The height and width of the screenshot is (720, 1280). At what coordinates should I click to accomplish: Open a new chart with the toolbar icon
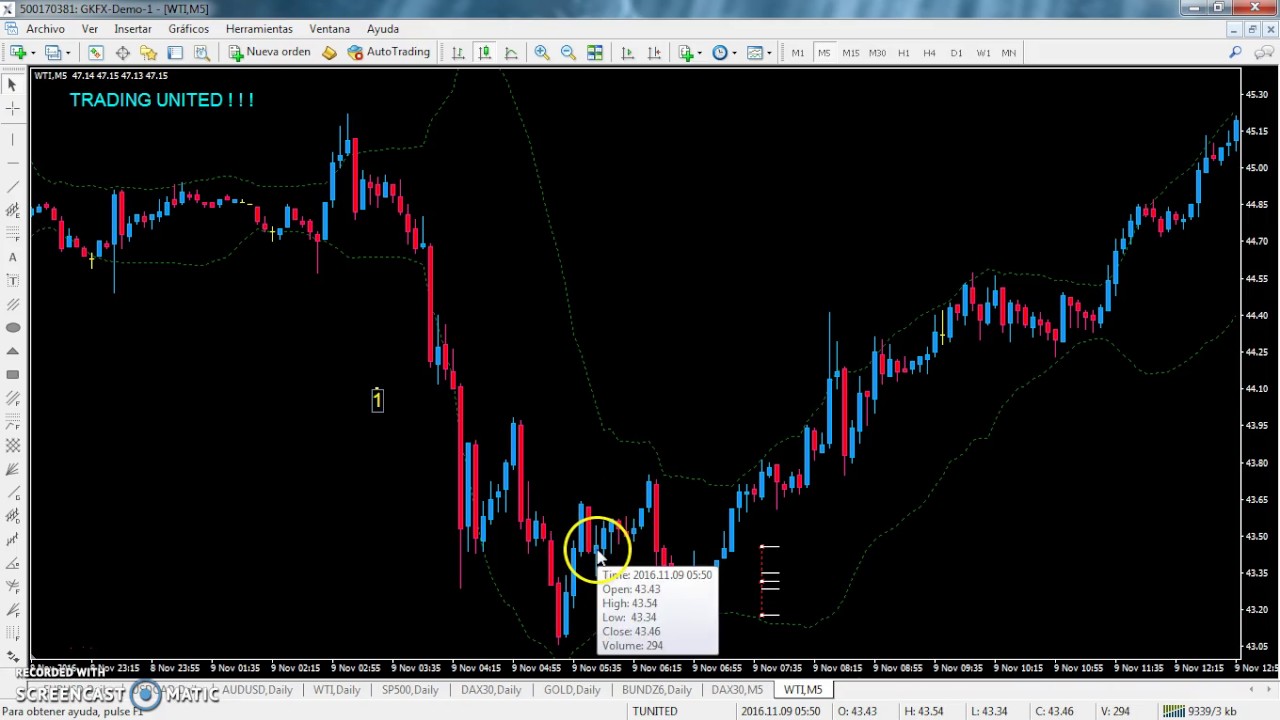(x=18, y=53)
